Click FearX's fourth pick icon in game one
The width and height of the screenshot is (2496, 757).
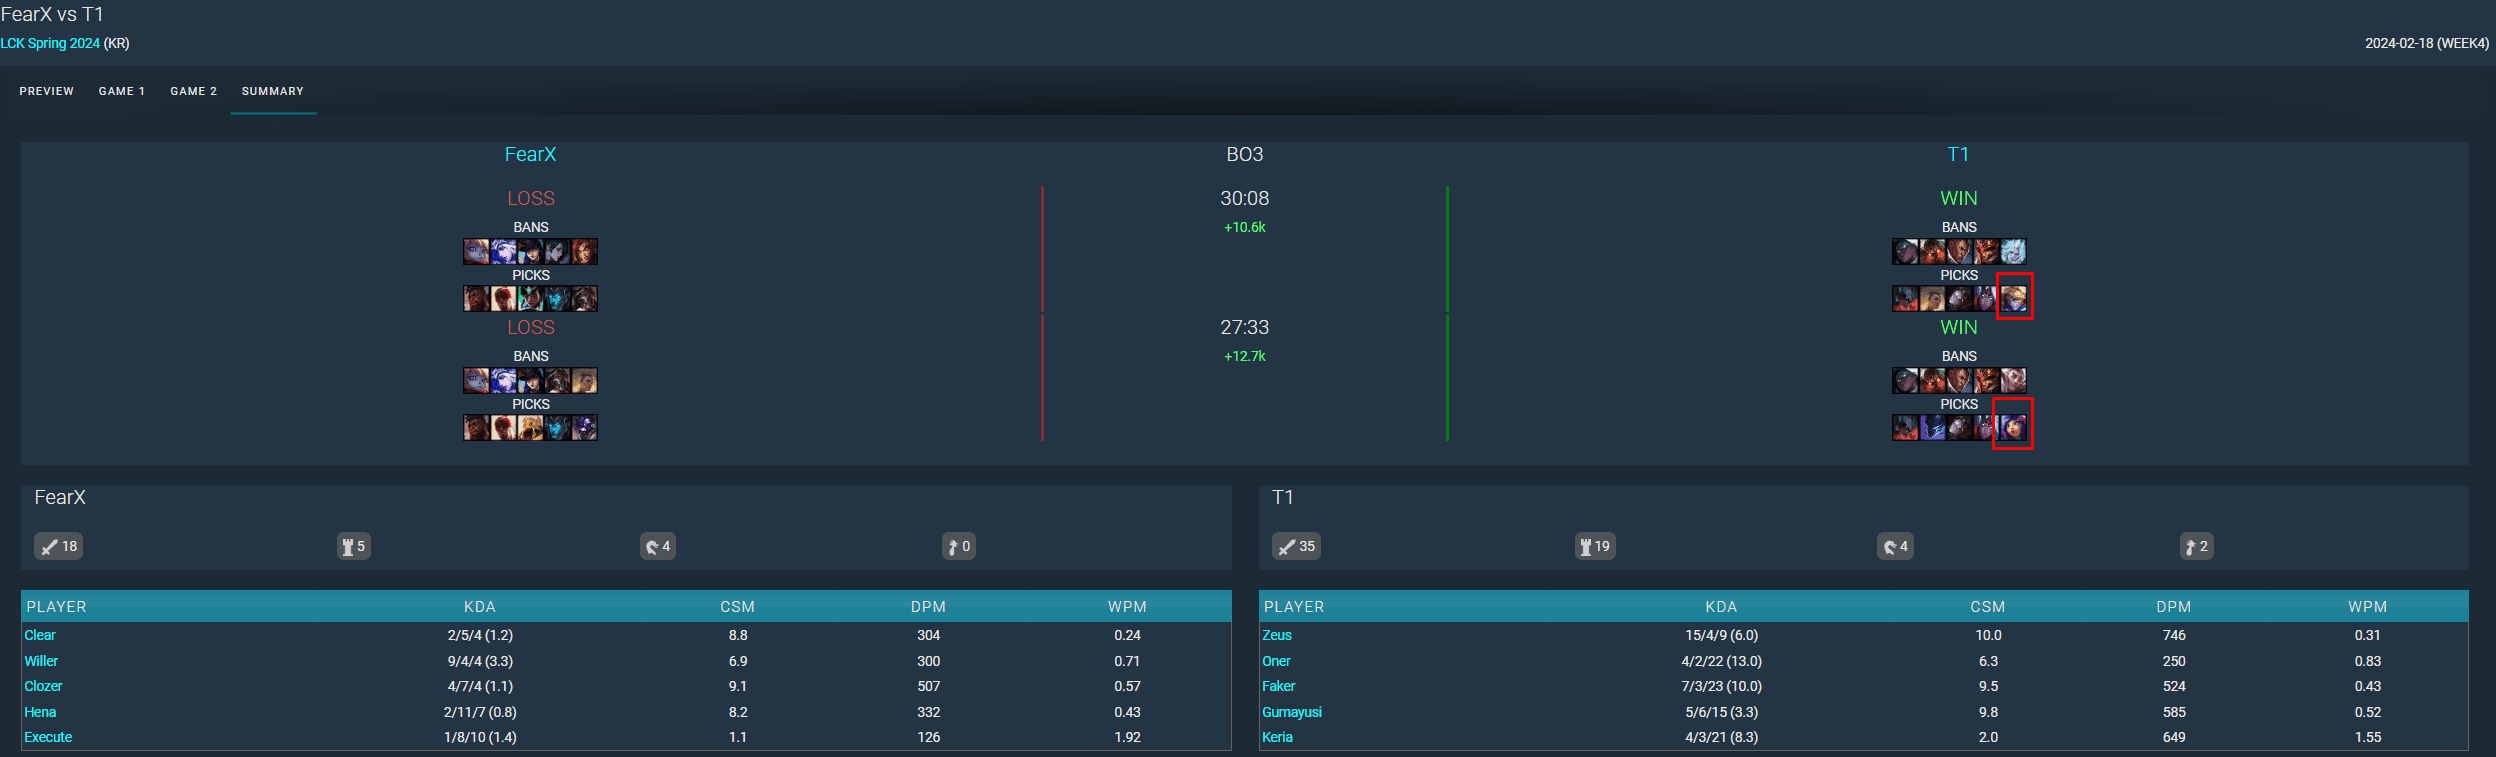point(558,298)
